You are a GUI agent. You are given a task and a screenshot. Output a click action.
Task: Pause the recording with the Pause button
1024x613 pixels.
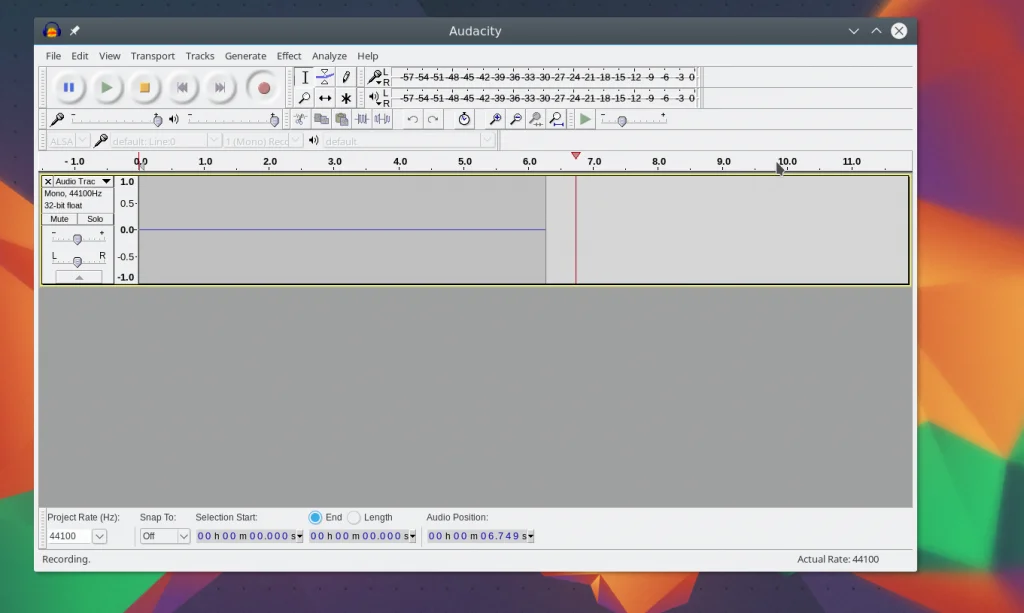pyautogui.click(x=68, y=88)
